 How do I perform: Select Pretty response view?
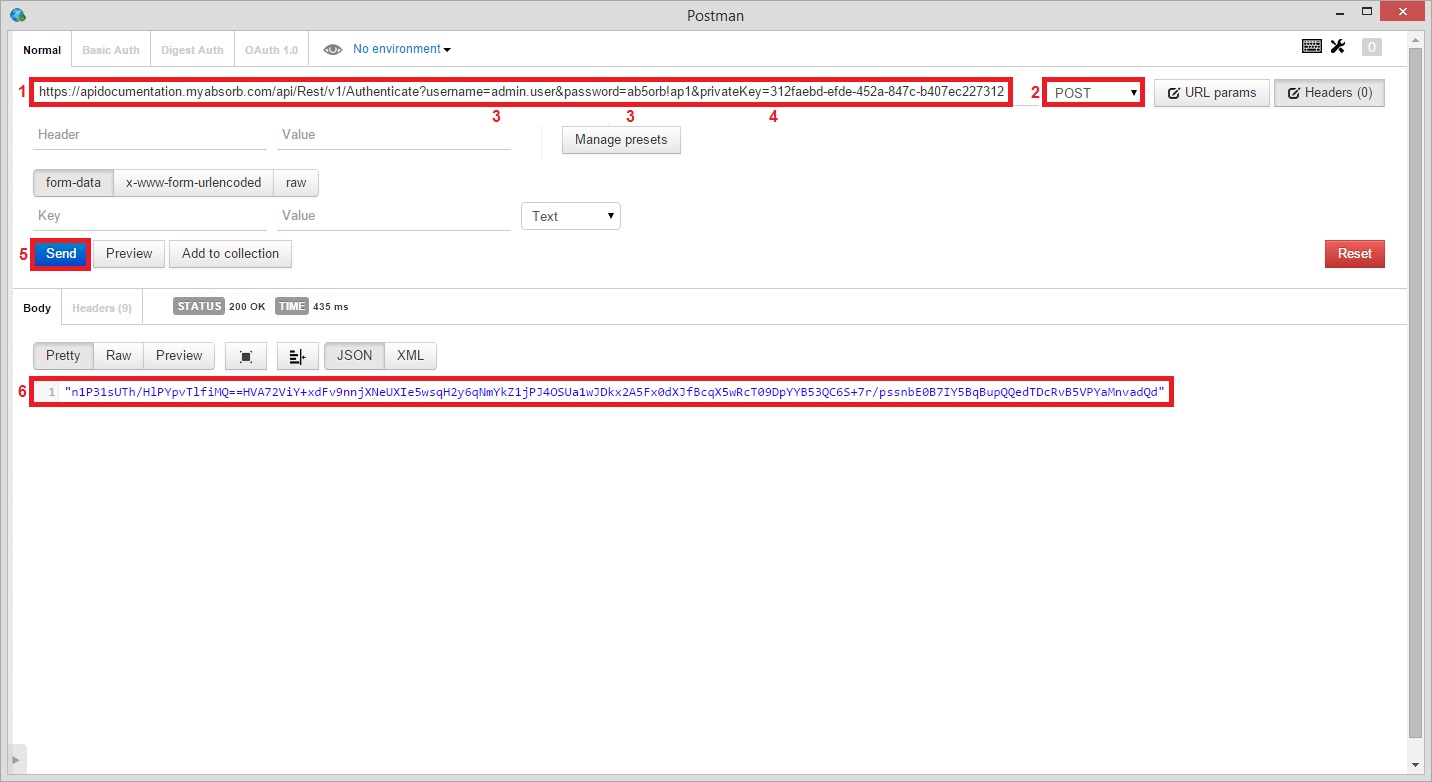click(x=63, y=356)
